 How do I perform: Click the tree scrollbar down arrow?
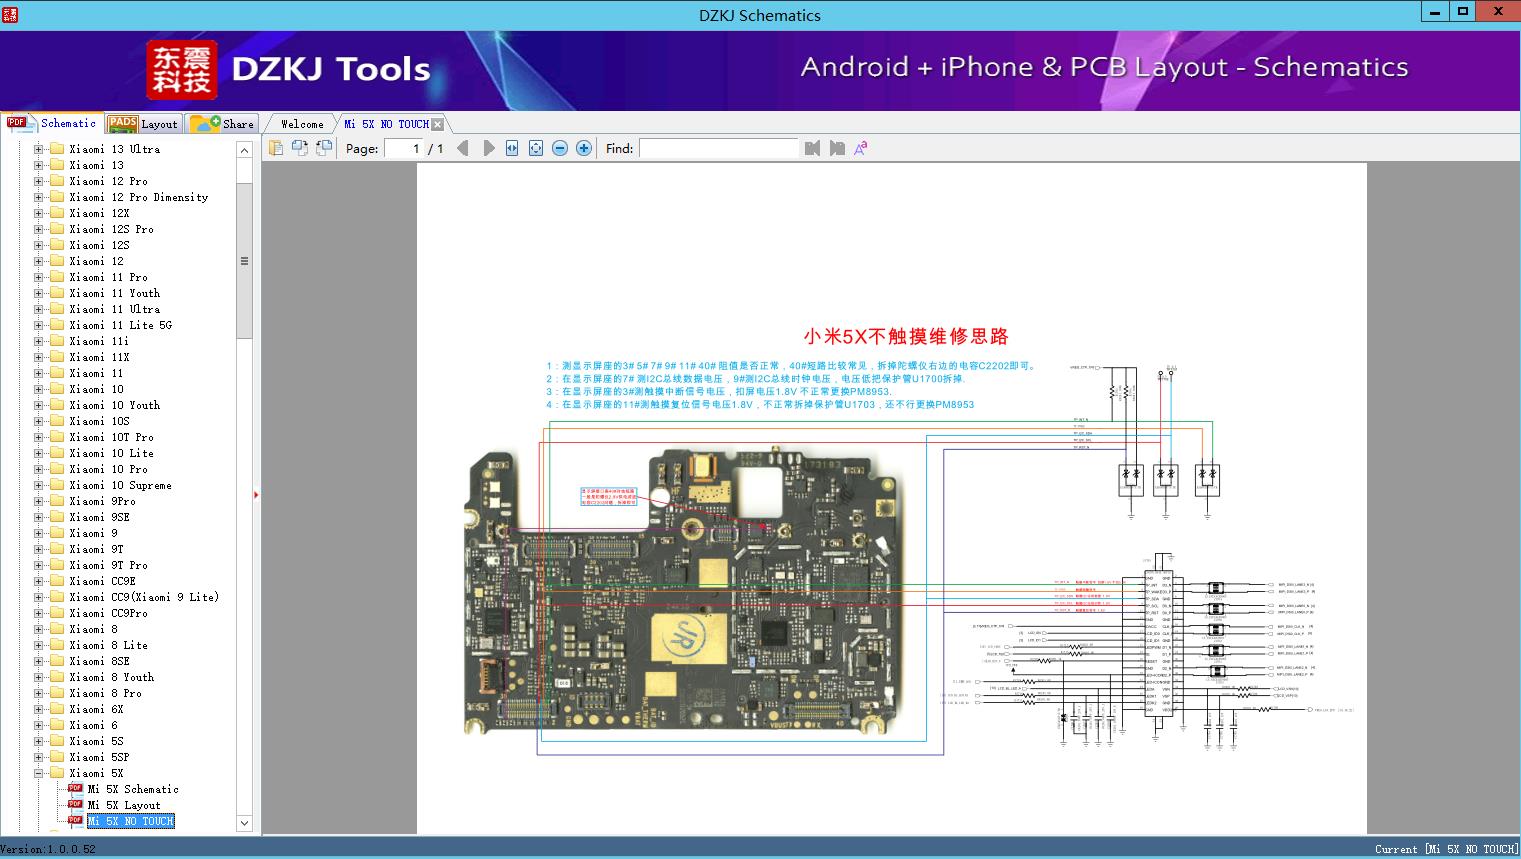click(x=244, y=823)
